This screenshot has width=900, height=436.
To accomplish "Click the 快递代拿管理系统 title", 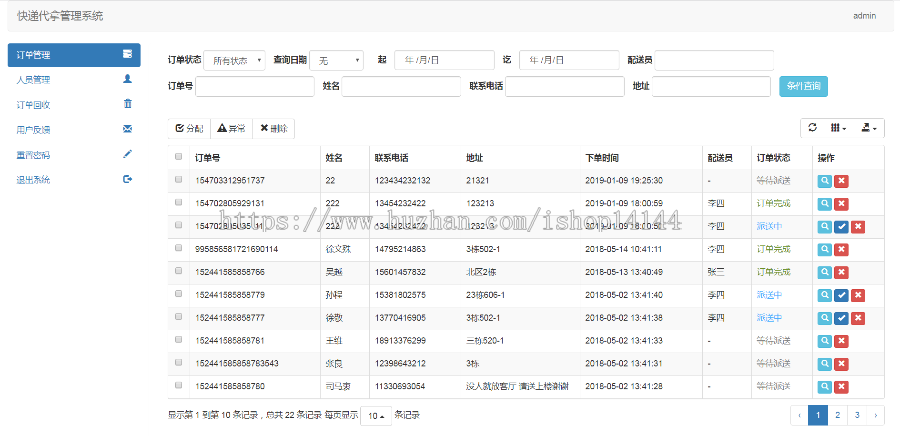I will [60, 16].
